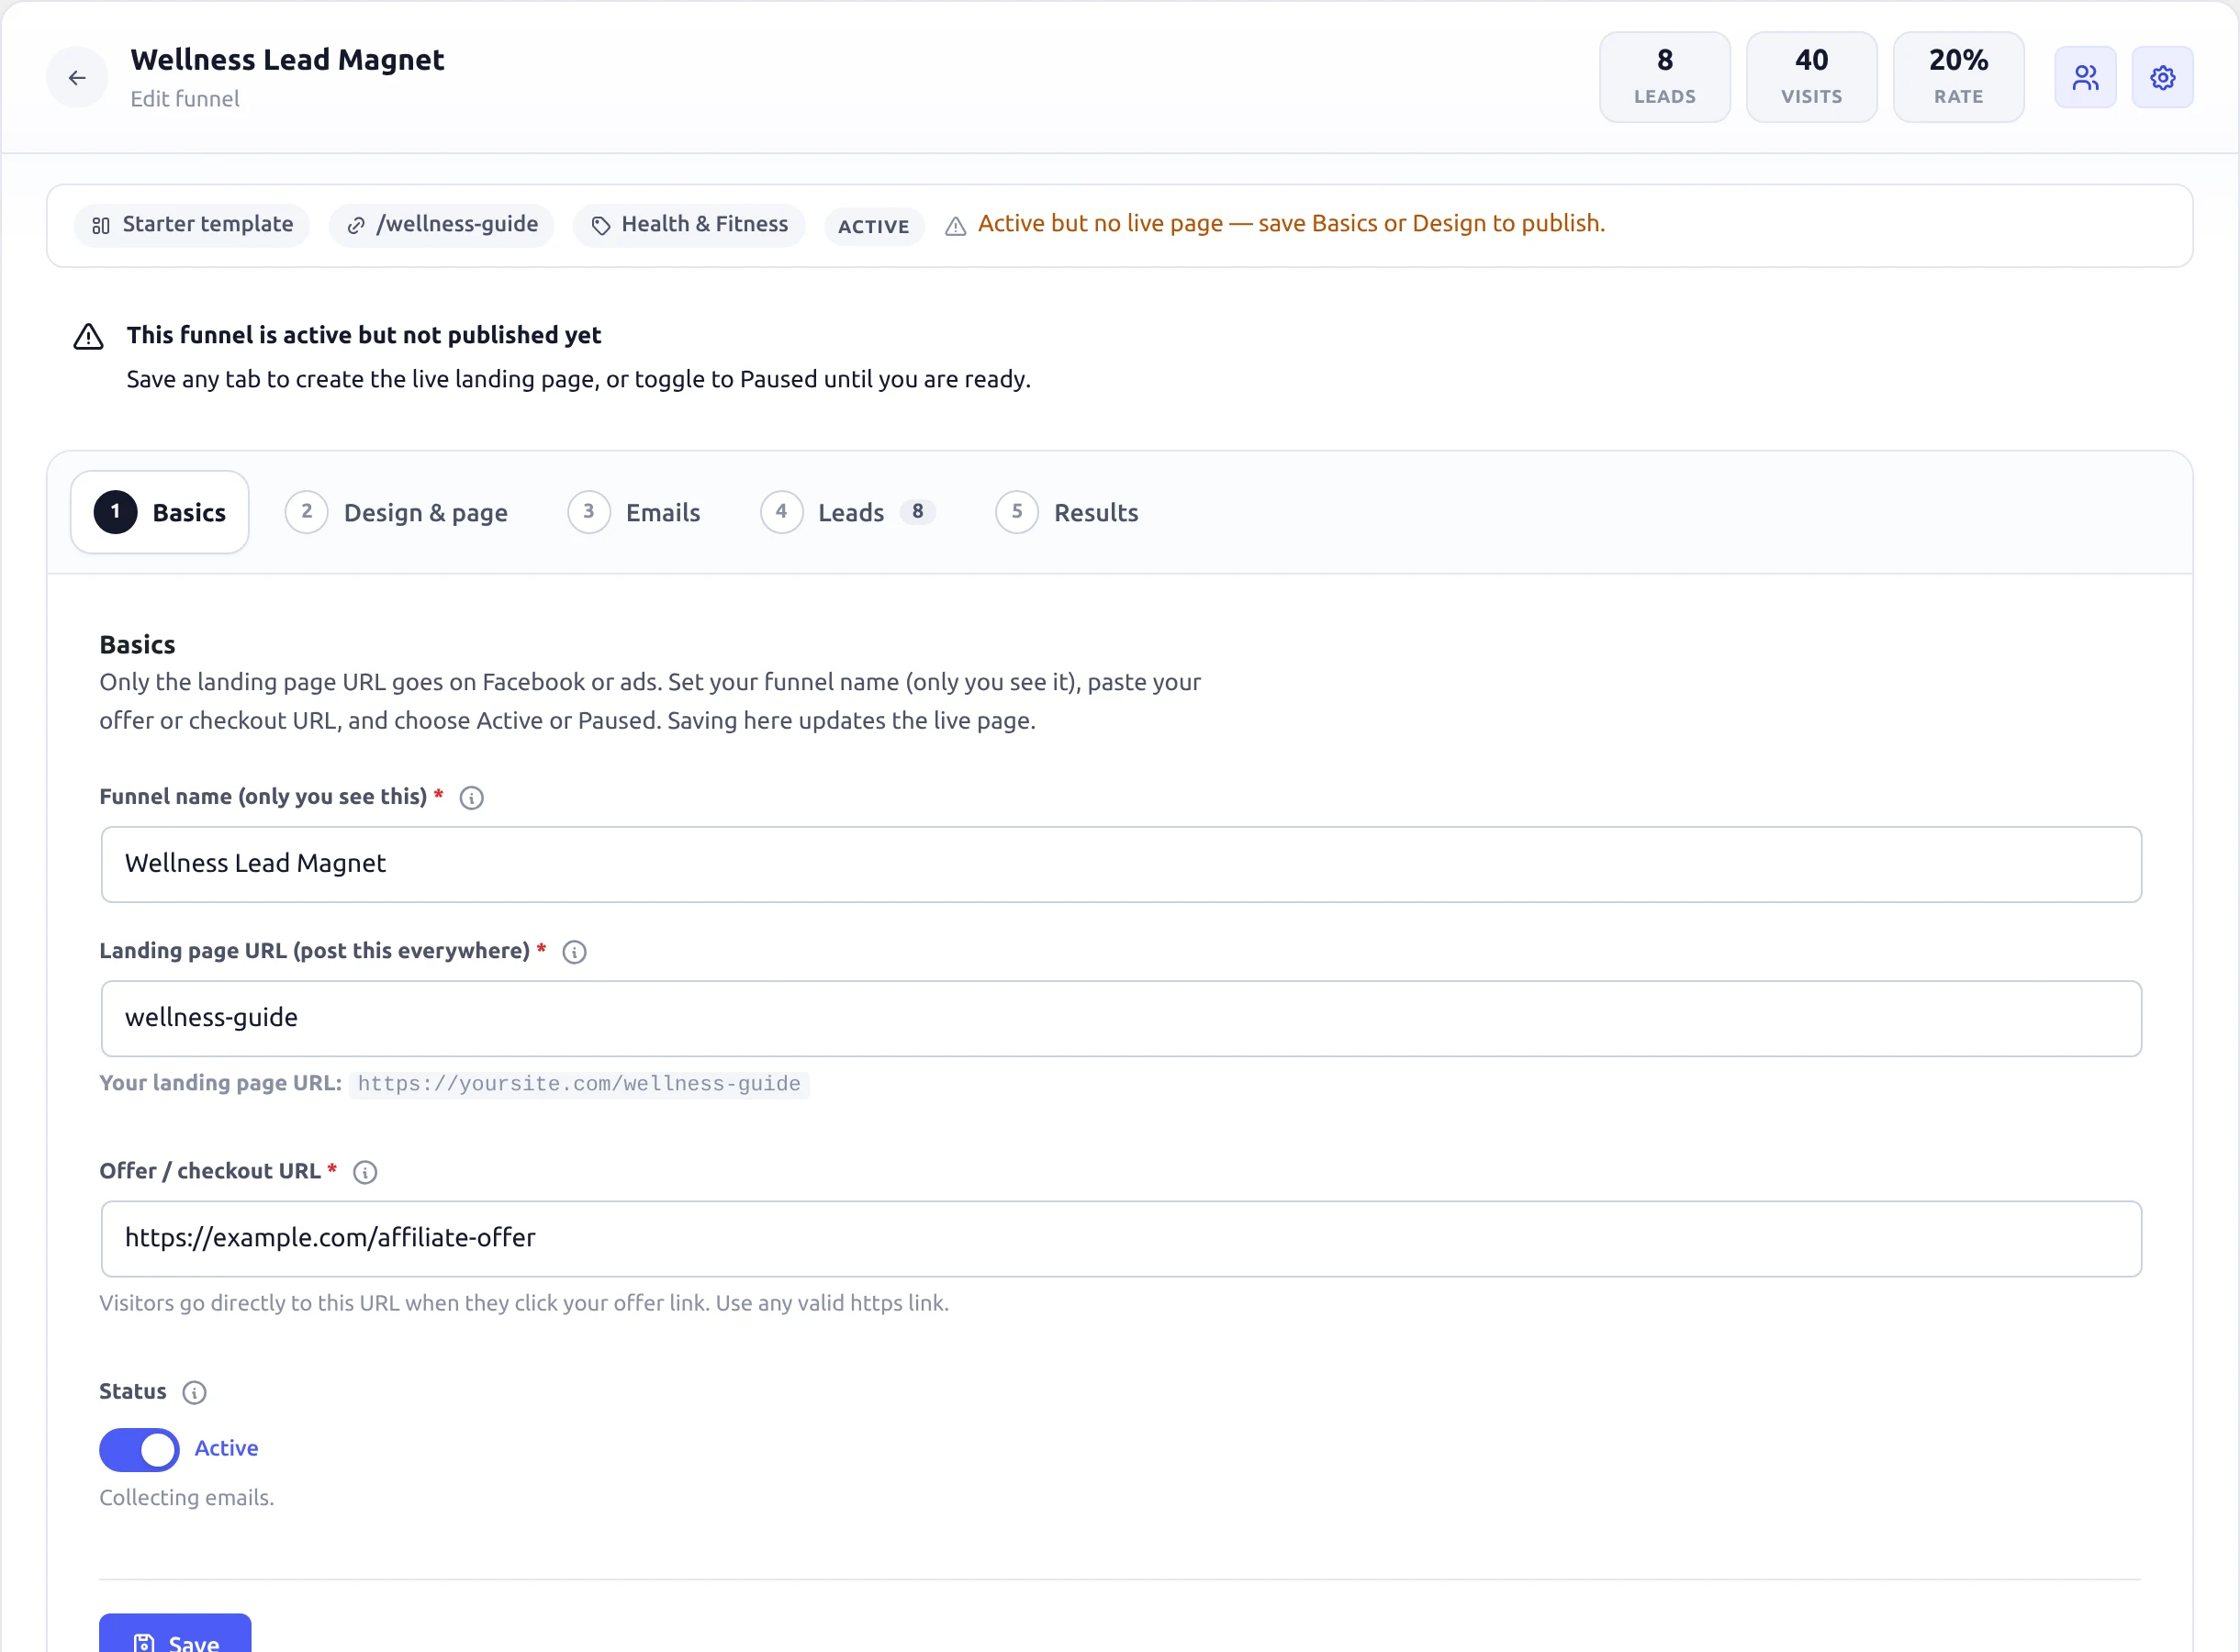The height and width of the screenshot is (1652, 2240).
Task: Click the offer checkout URL info icon
Action: (x=365, y=1172)
